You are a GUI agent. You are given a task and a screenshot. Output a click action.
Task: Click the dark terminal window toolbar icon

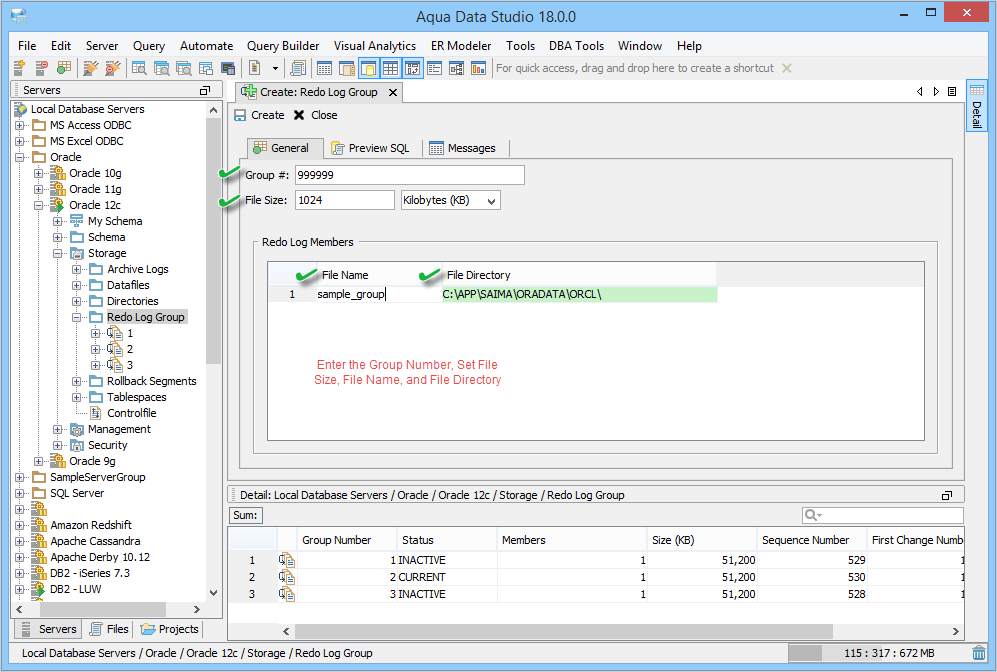click(x=228, y=68)
